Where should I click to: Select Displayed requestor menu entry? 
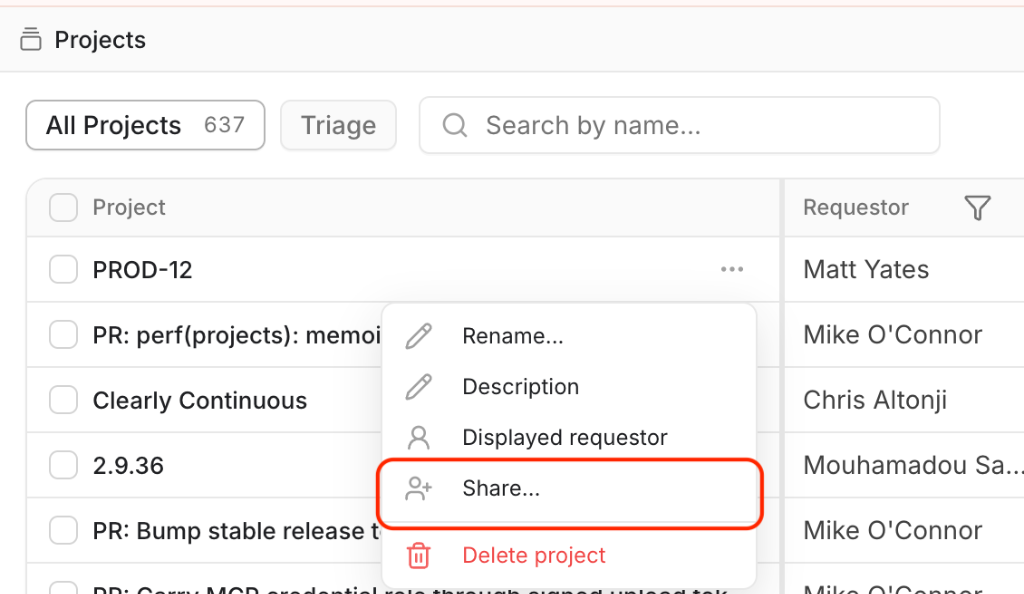tap(569, 437)
